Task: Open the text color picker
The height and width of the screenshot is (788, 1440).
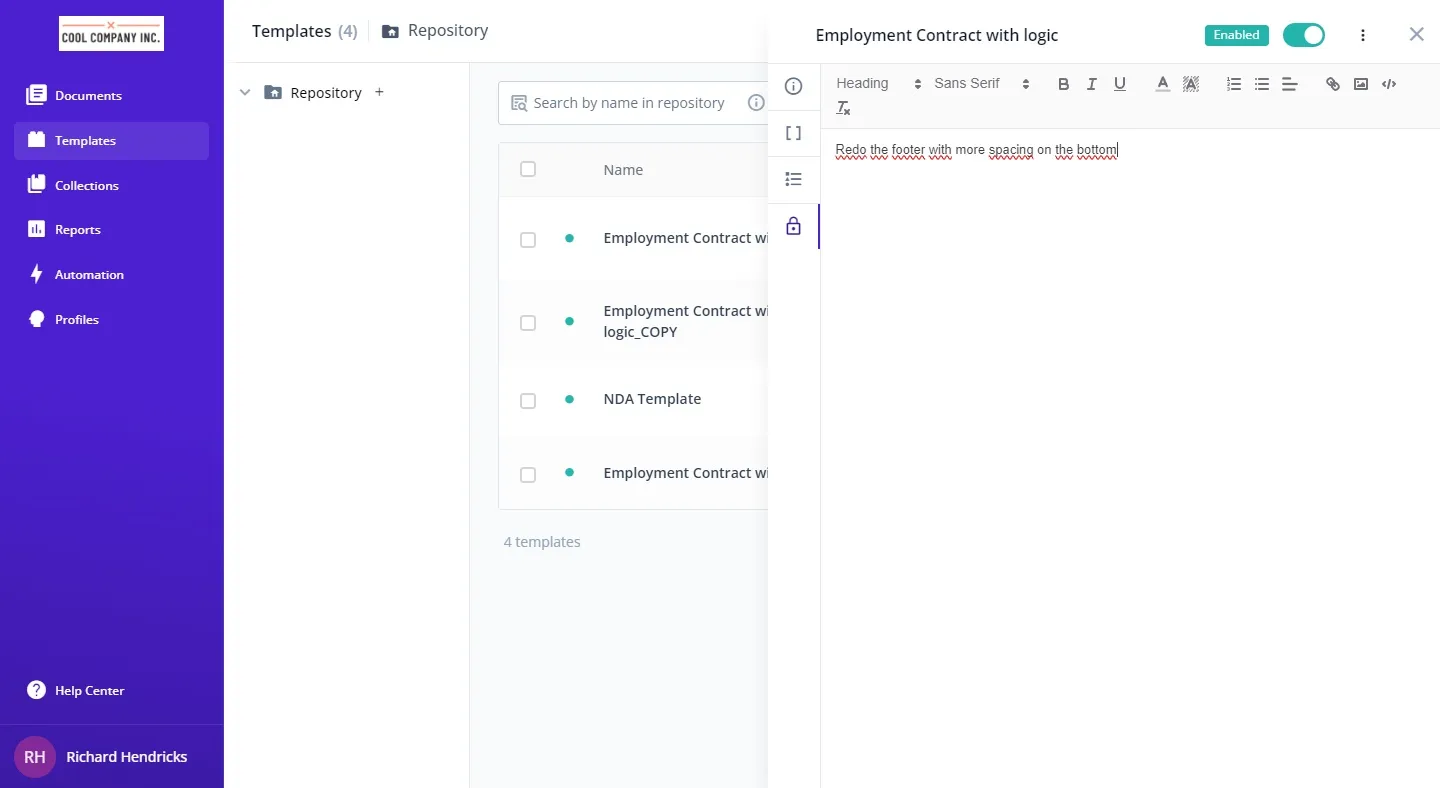Action: [x=1162, y=84]
